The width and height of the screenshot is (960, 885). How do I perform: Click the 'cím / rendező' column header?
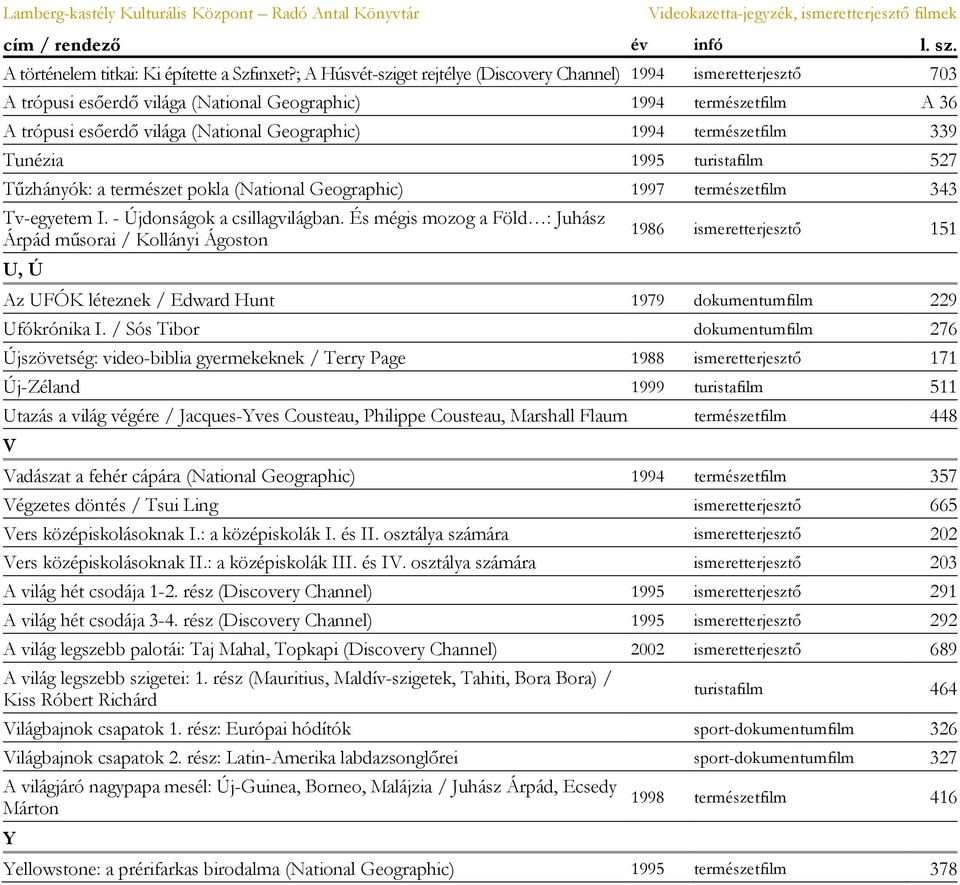(x=62, y=45)
